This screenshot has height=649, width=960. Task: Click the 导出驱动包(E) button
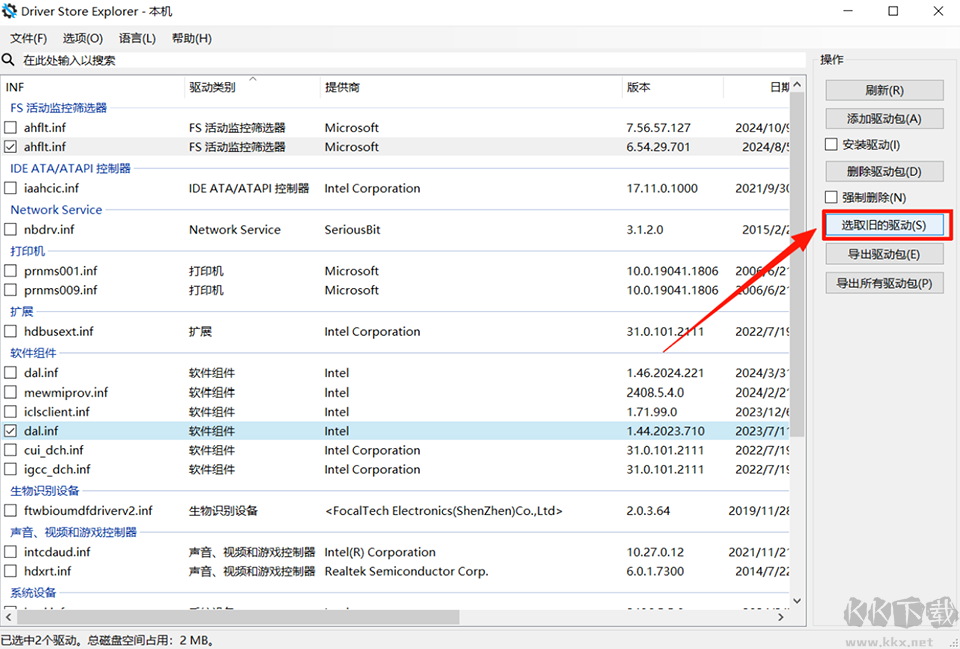pyautogui.click(x=884, y=254)
